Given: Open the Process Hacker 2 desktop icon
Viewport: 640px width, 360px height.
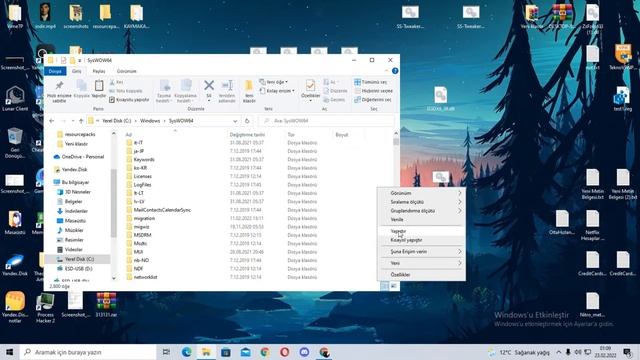Looking at the screenshot, I should [45, 308].
